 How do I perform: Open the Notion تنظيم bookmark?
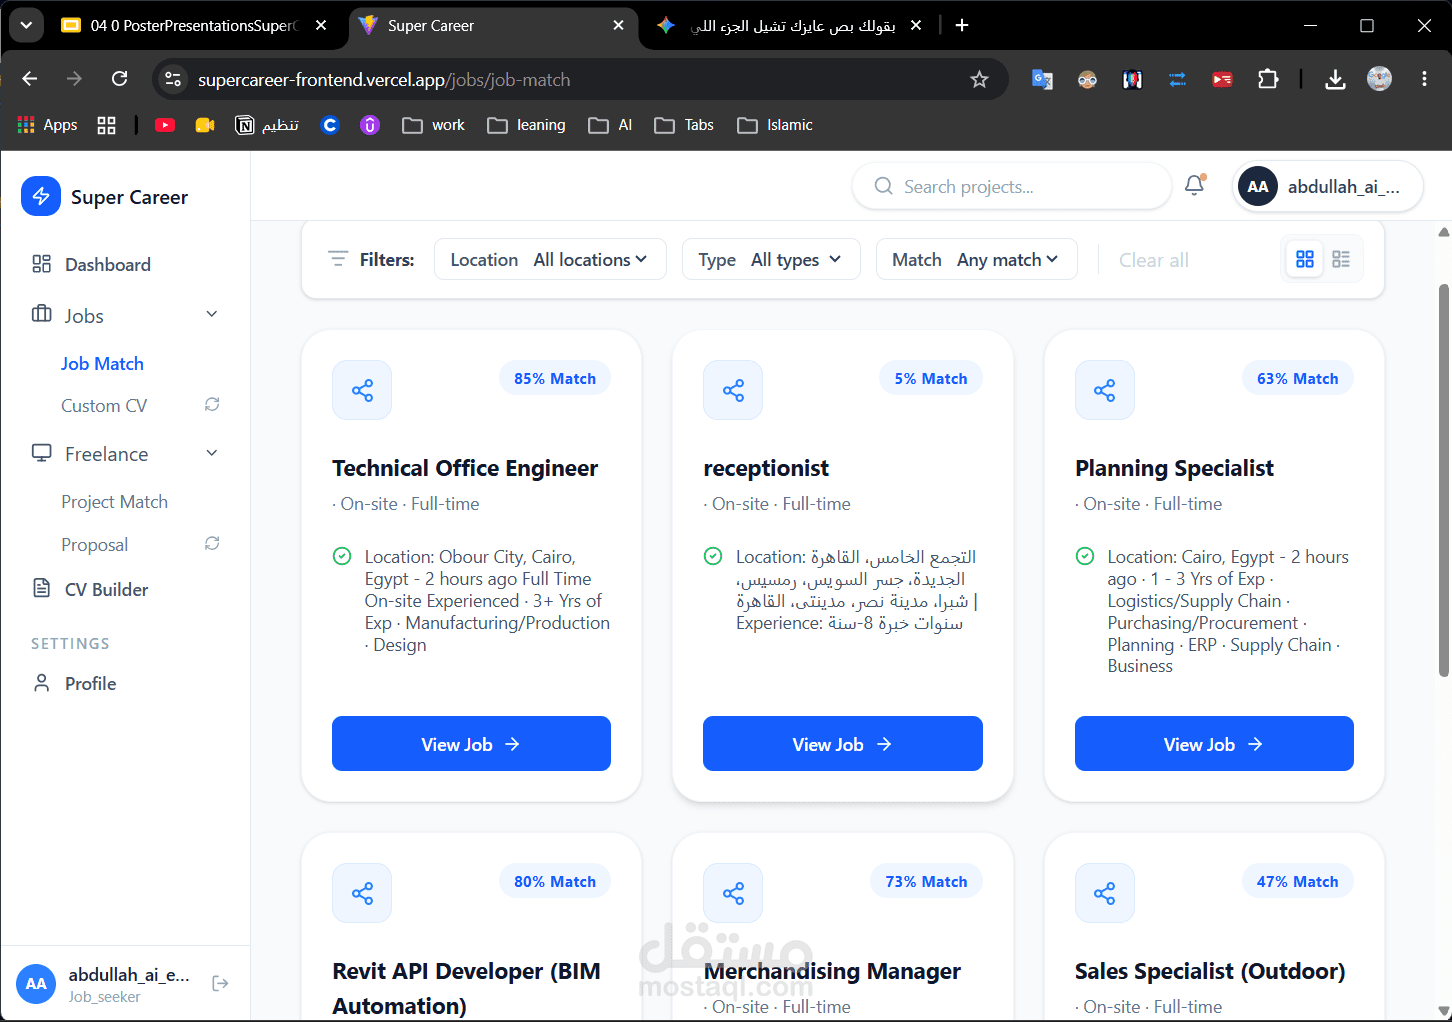pos(267,125)
